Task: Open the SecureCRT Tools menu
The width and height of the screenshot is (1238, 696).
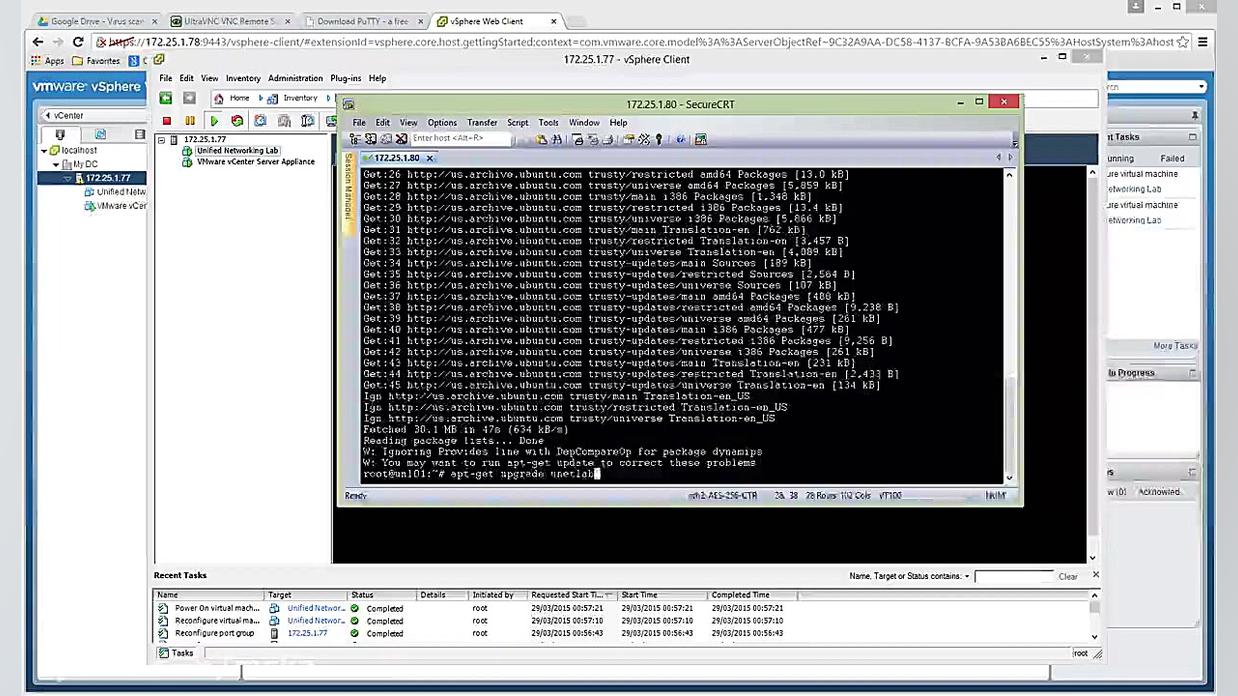Action: pos(549,123)
